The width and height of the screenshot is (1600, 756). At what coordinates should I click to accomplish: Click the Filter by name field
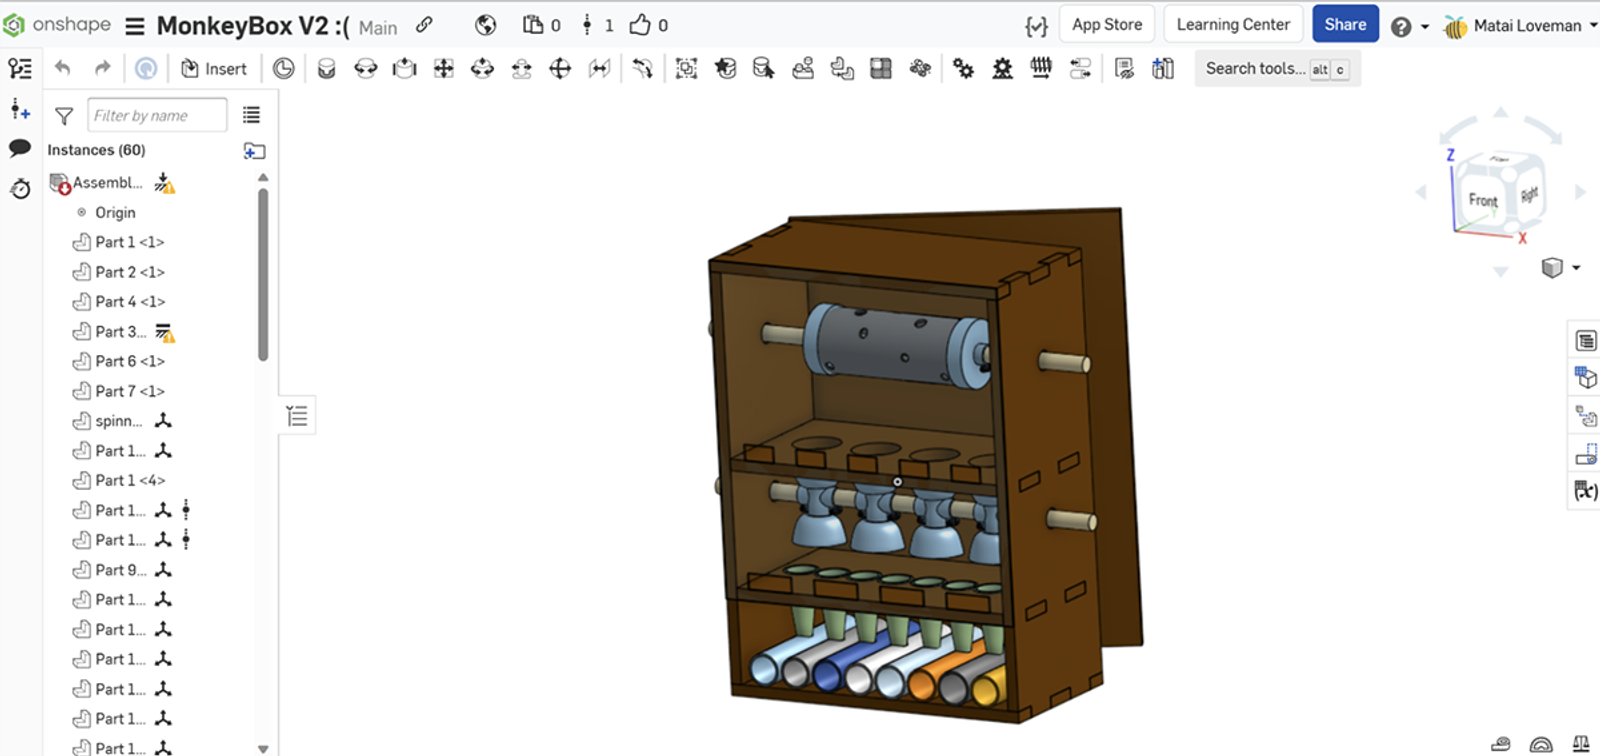[x=157, y=116]
